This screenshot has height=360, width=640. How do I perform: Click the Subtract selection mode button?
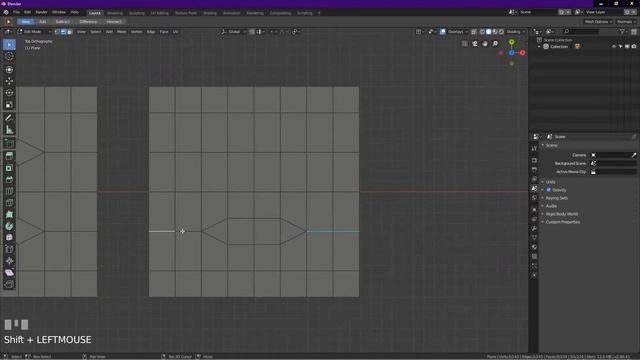click(62, 22)
